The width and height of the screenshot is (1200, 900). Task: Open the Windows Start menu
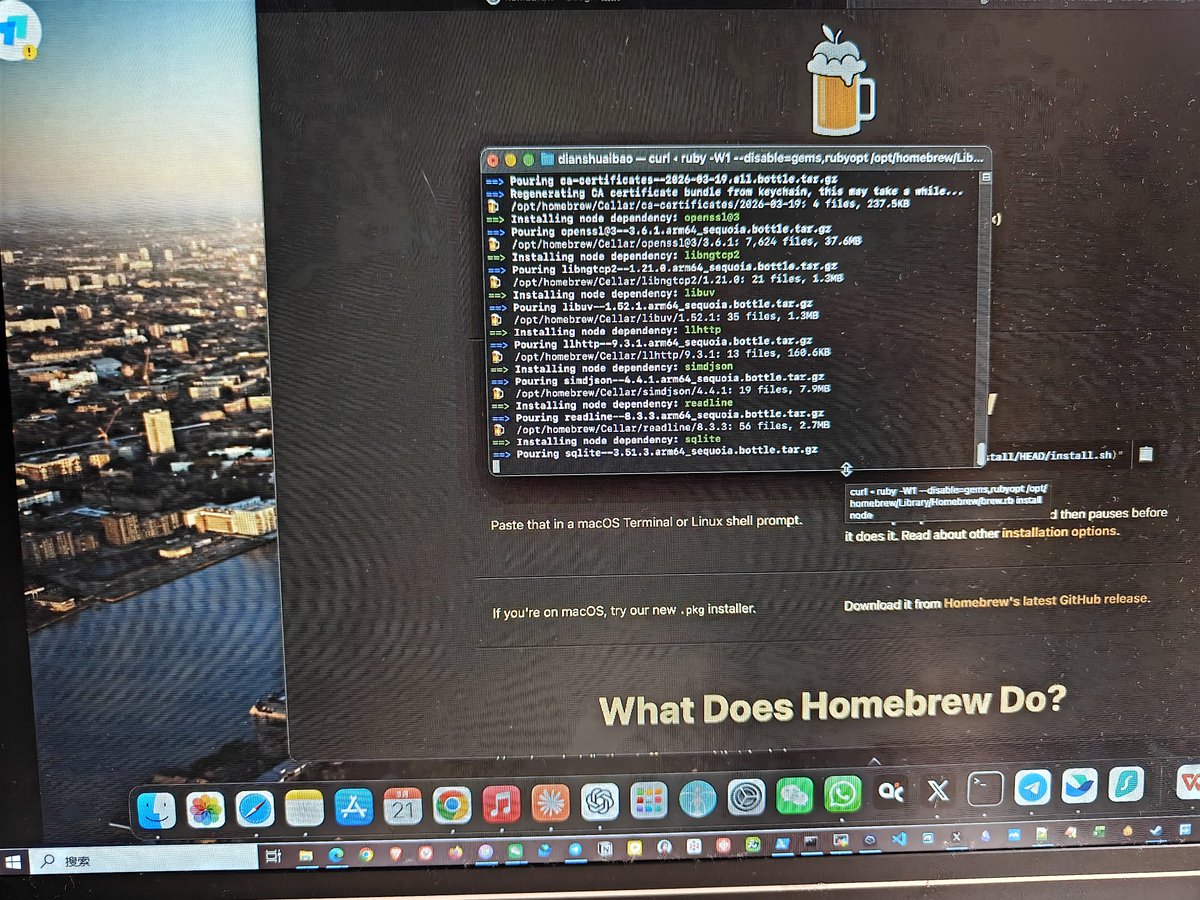[x=14, y=862]
